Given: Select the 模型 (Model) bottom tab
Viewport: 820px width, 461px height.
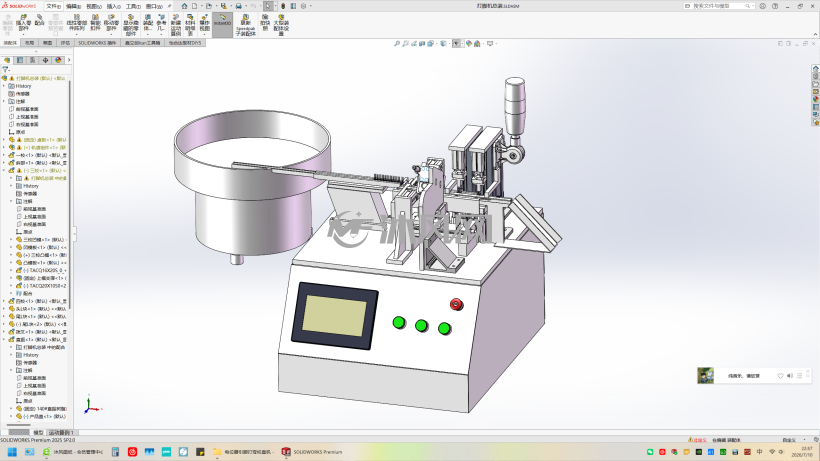Looking at the screenshot, I should [x=38, y=433].
